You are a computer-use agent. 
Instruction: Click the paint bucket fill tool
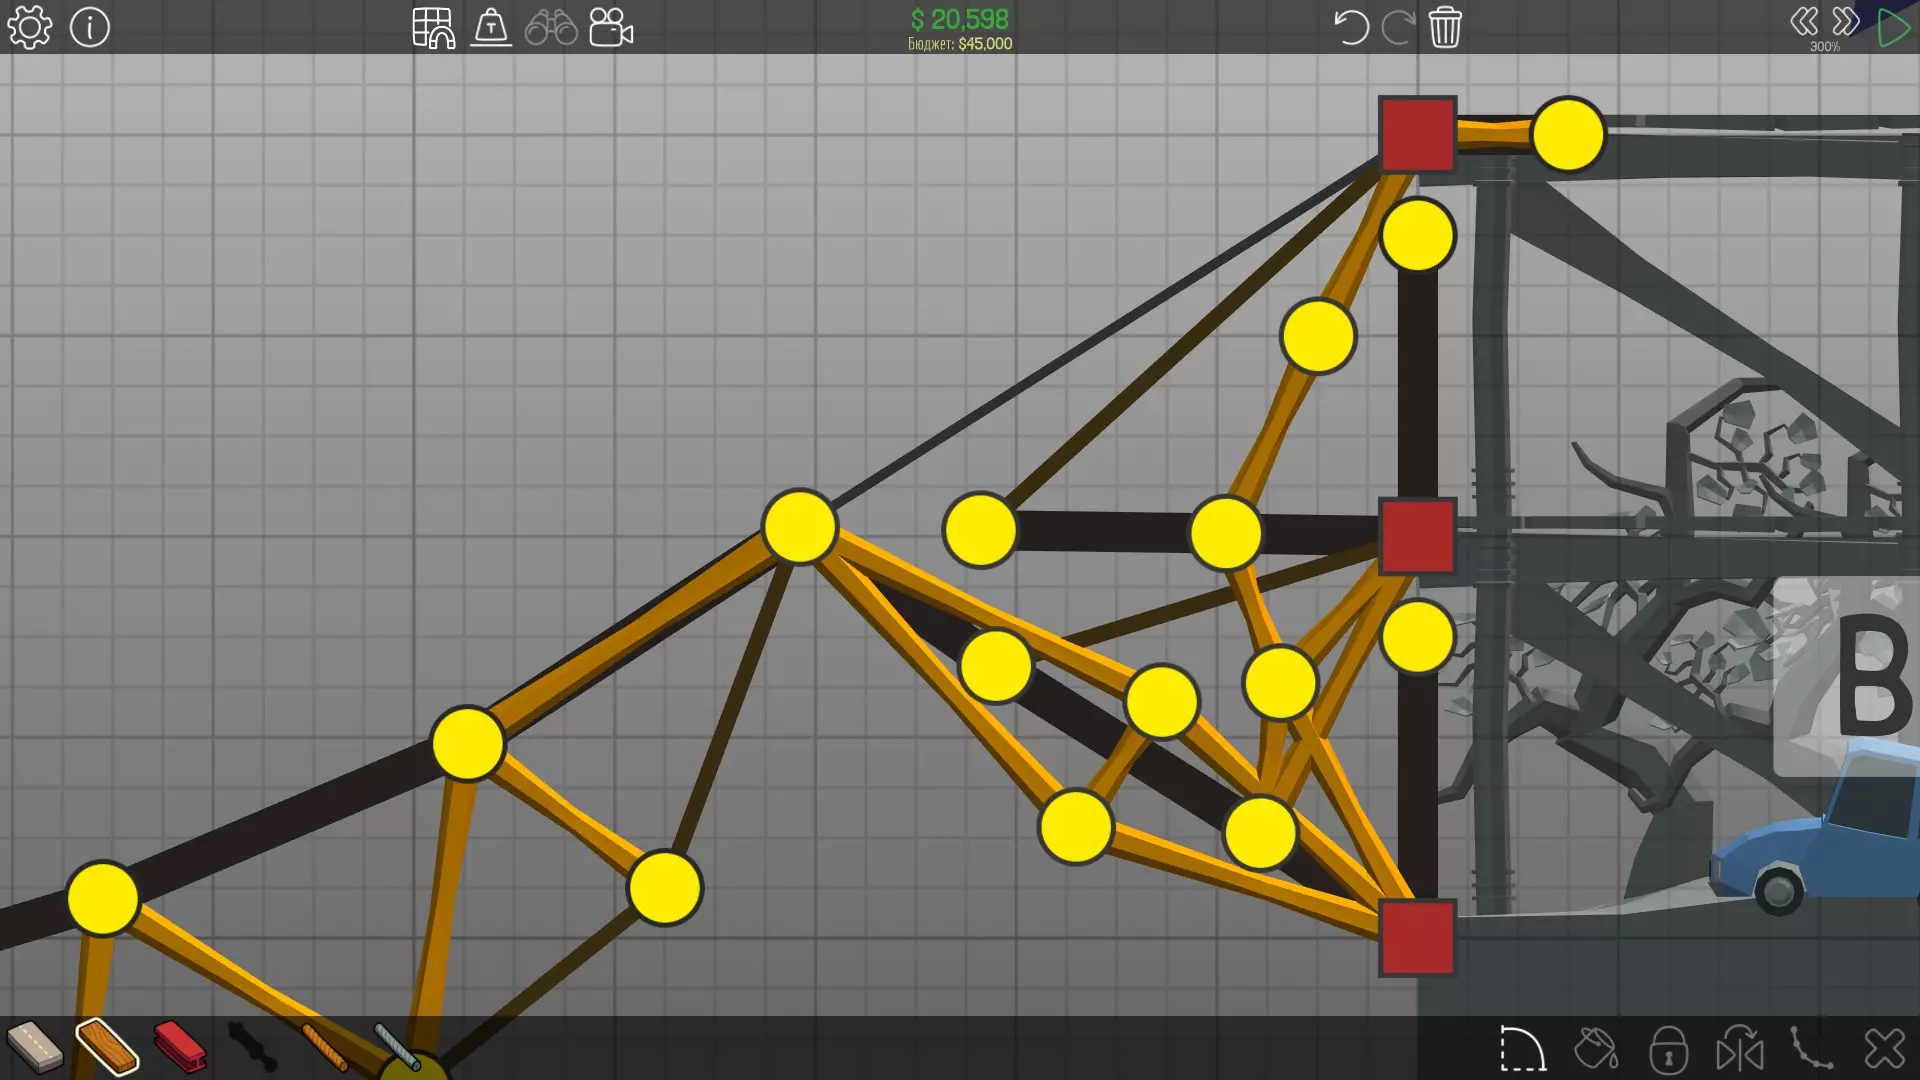(1596, 1049)
